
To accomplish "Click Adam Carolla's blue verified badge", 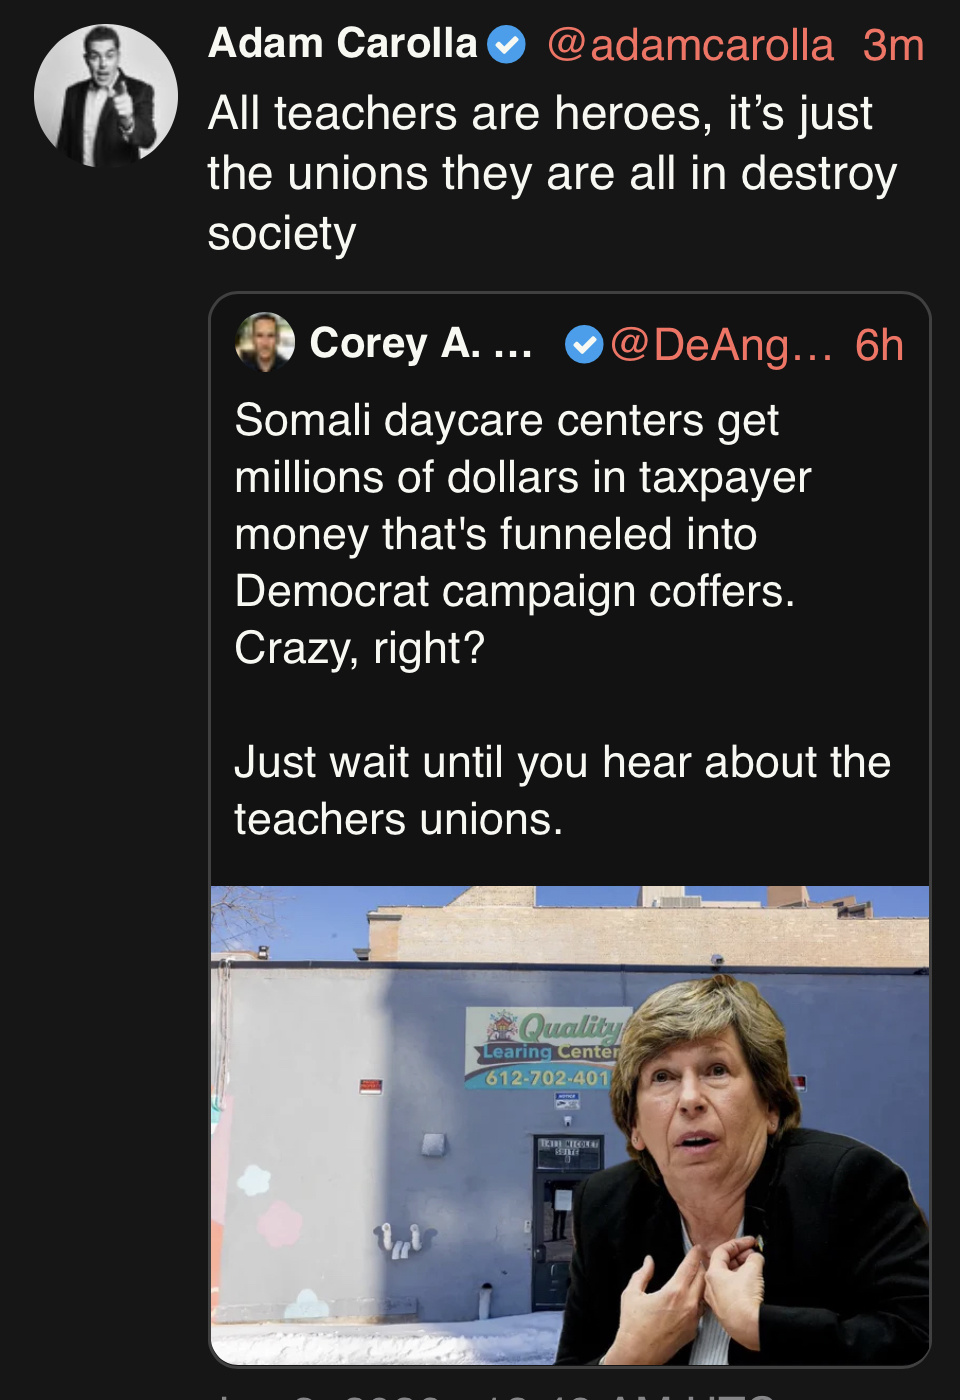I will click(x=506, y=45).
